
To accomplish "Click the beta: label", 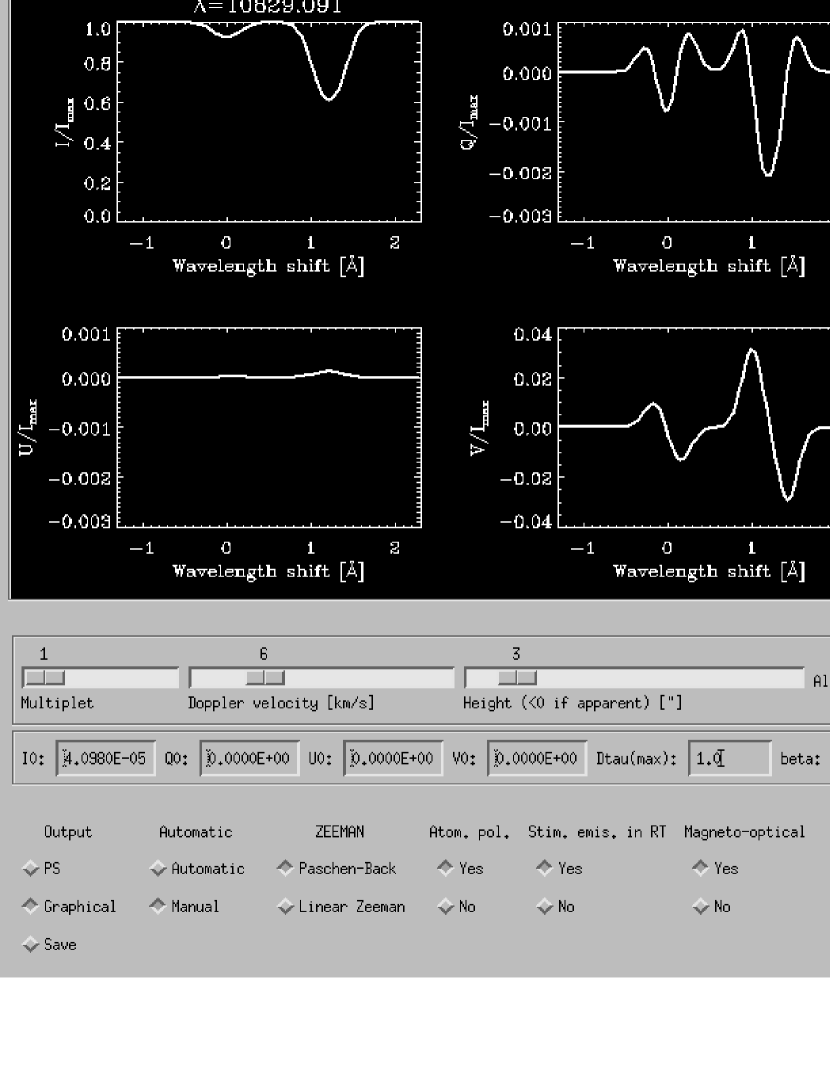I will click(x=800, y=759).
